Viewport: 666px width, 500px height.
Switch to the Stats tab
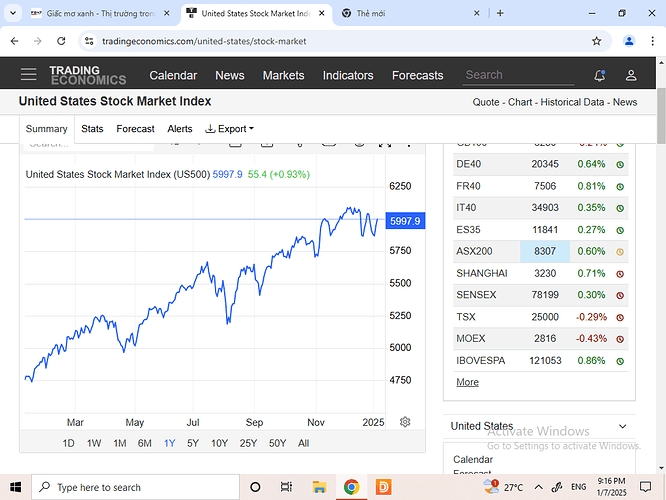tap(92, 129)
